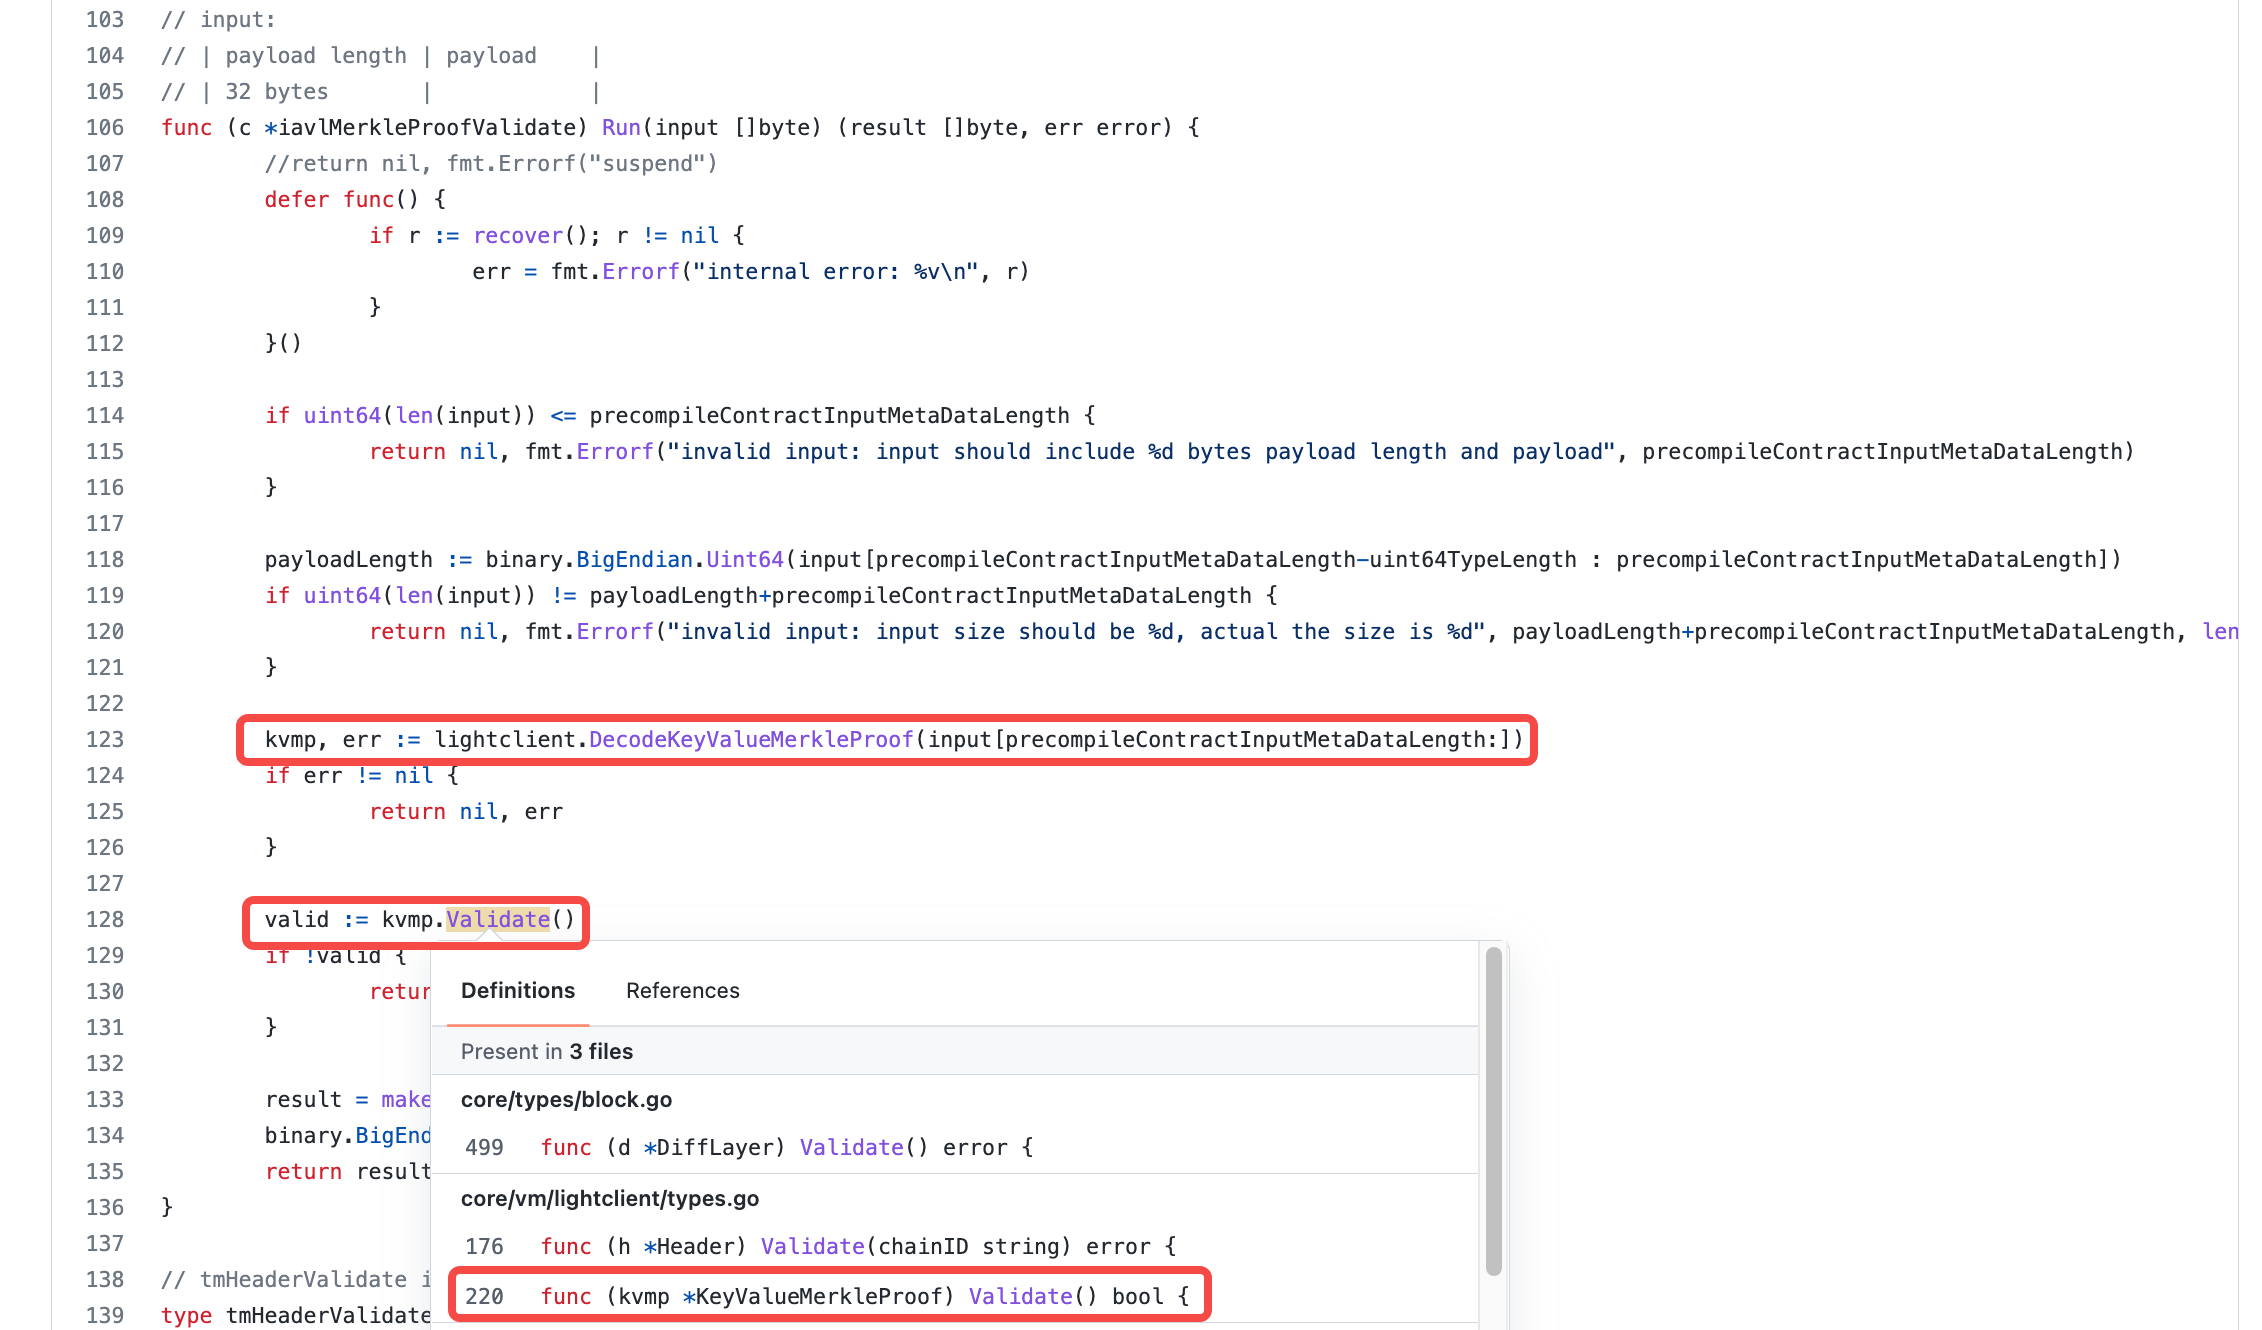Click the core/vm/lightclient/types.go file heading
Viewport: 2262px width, 1330px height.
pyautogui.click(x=609, y=1198)
